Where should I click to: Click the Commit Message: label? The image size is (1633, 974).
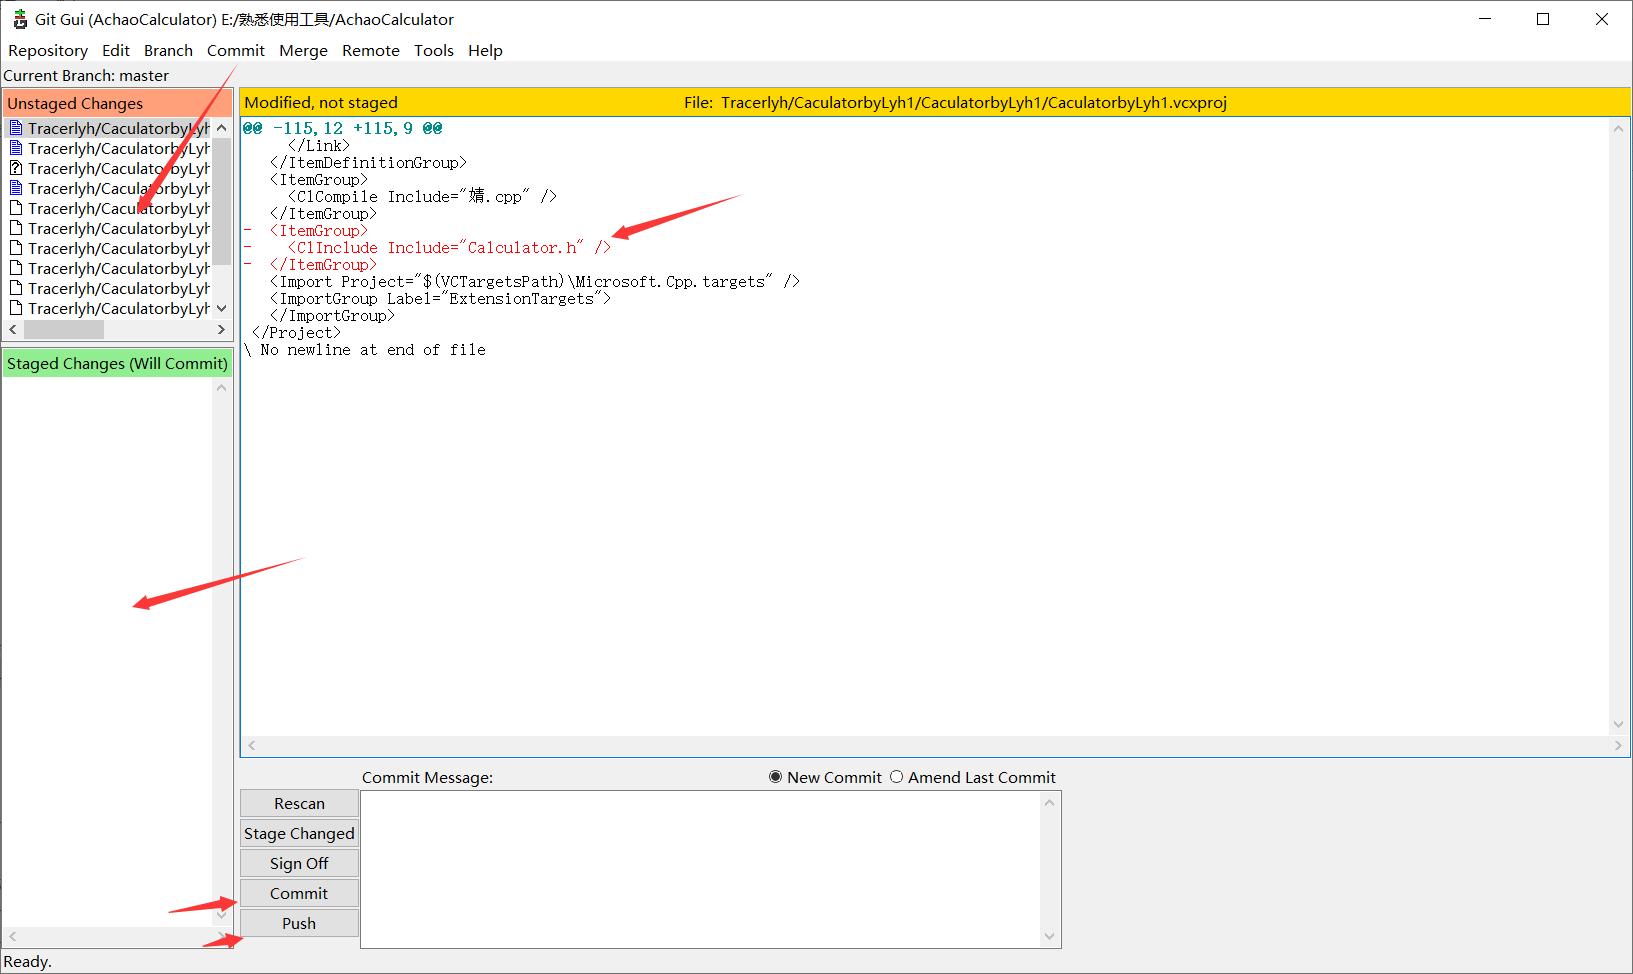coord(427,777)
